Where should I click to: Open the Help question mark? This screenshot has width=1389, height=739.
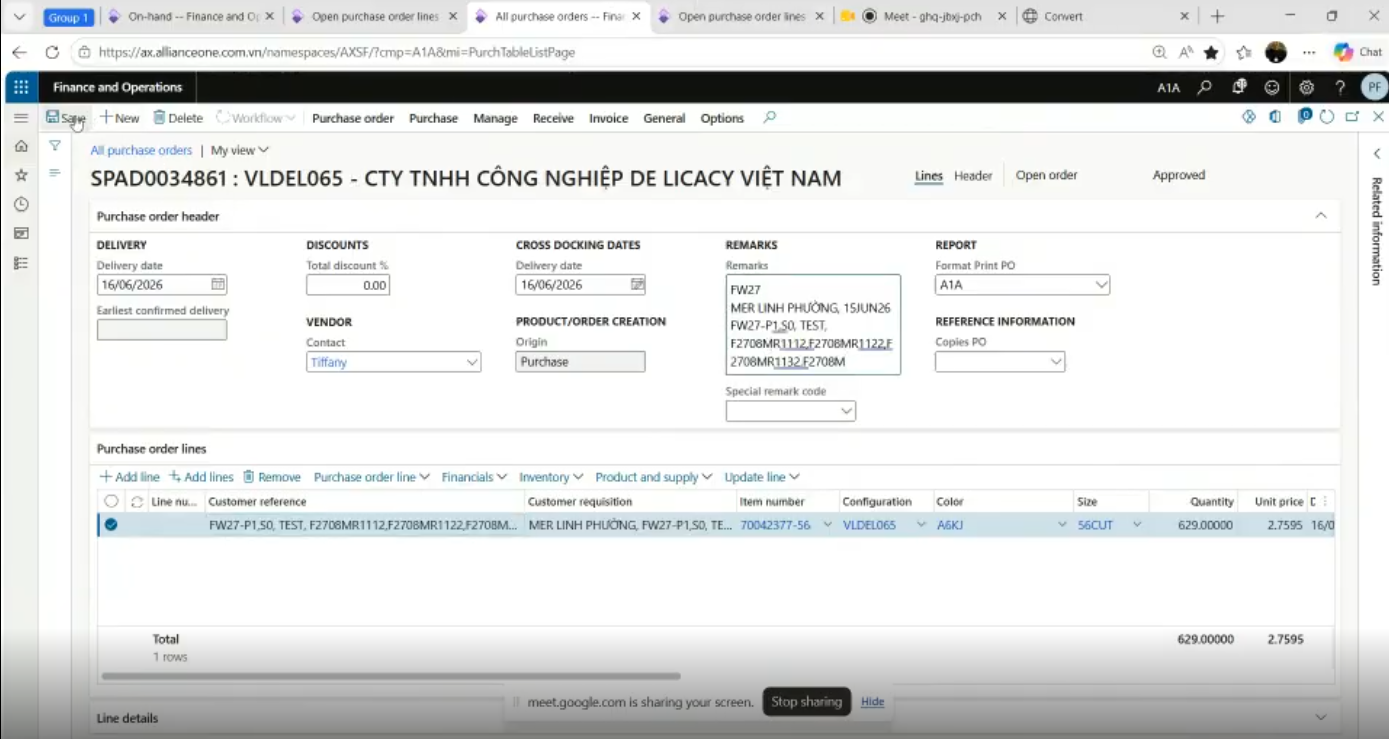pyautogui.click(x=1340, y=87)
